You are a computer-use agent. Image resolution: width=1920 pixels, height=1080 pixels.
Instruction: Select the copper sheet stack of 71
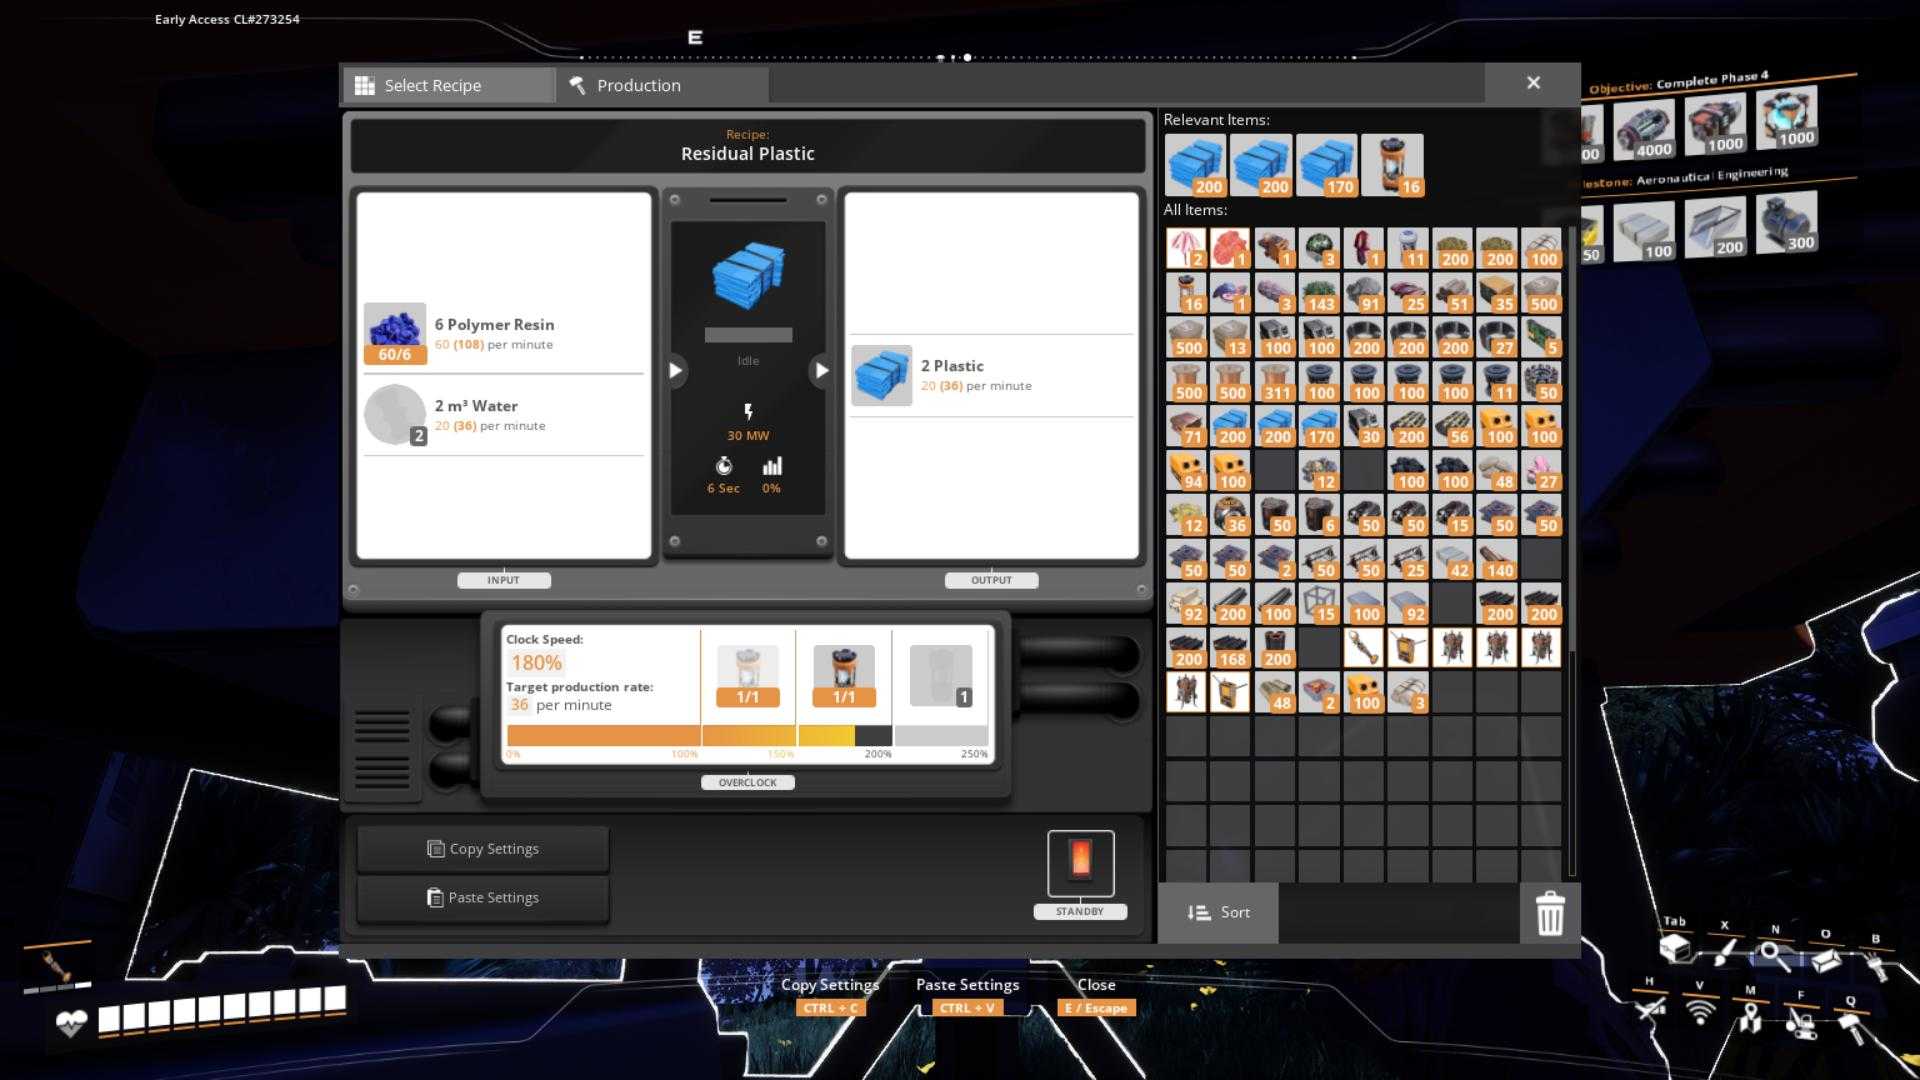click(1186, 426)
